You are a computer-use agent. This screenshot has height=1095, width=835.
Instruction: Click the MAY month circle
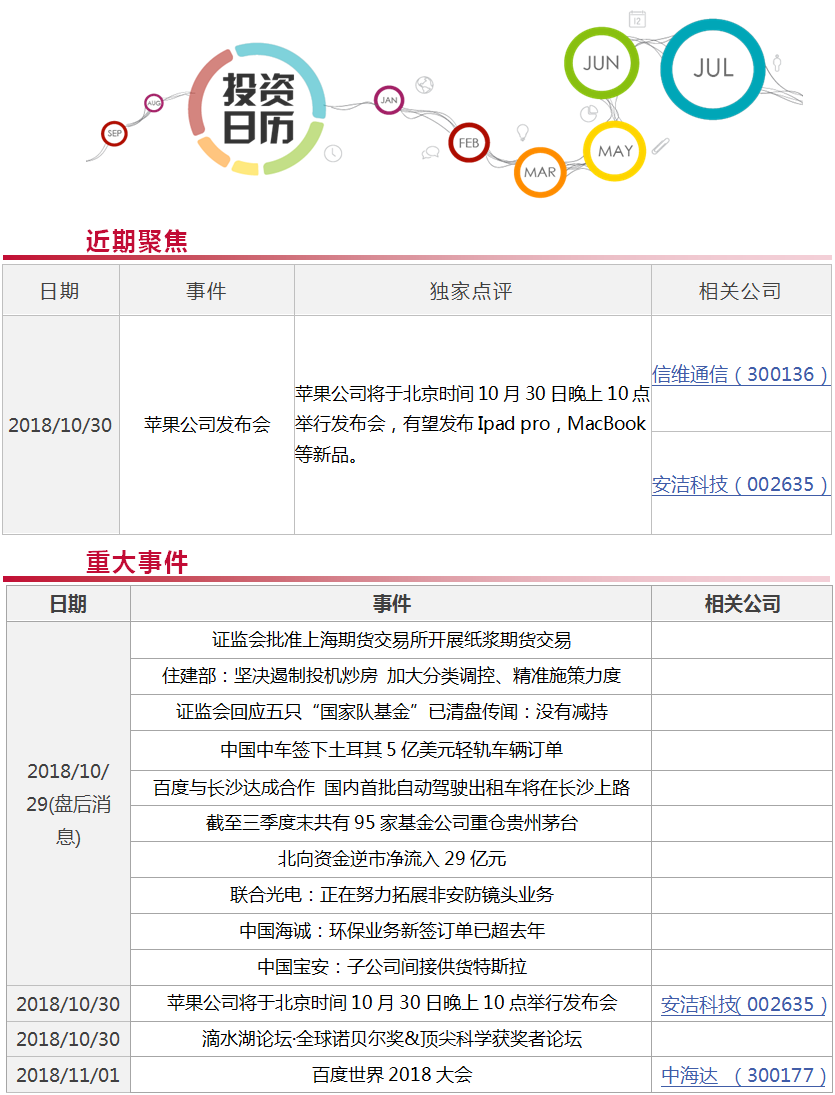[614, 151]
